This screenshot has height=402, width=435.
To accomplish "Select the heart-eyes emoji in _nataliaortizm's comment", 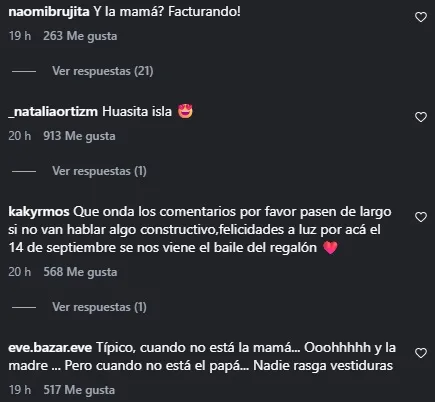I will click(185, 111).
